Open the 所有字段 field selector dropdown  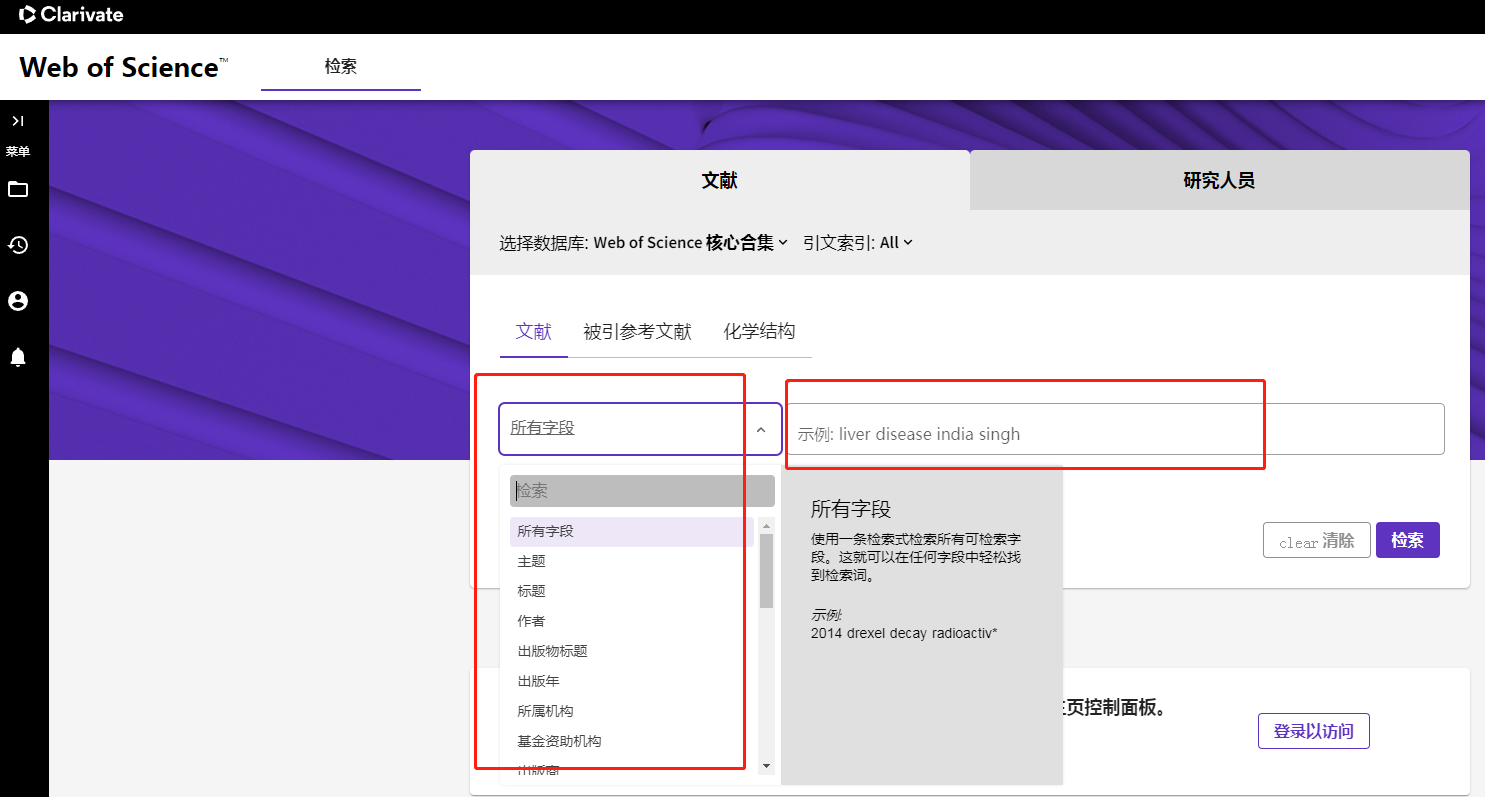[x=620, y=428]
